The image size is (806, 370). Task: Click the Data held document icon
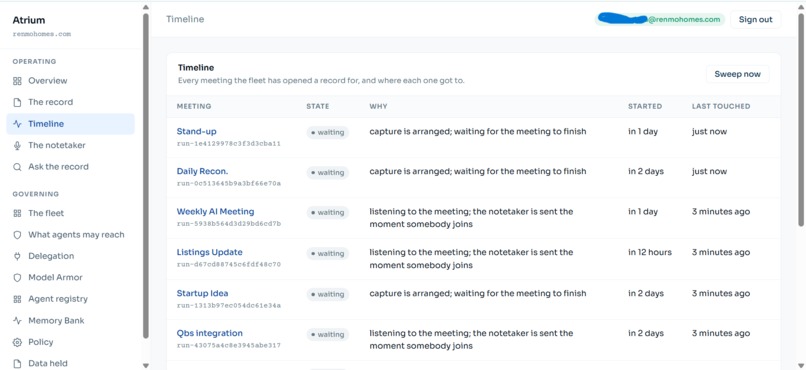[x=17, y=363]
